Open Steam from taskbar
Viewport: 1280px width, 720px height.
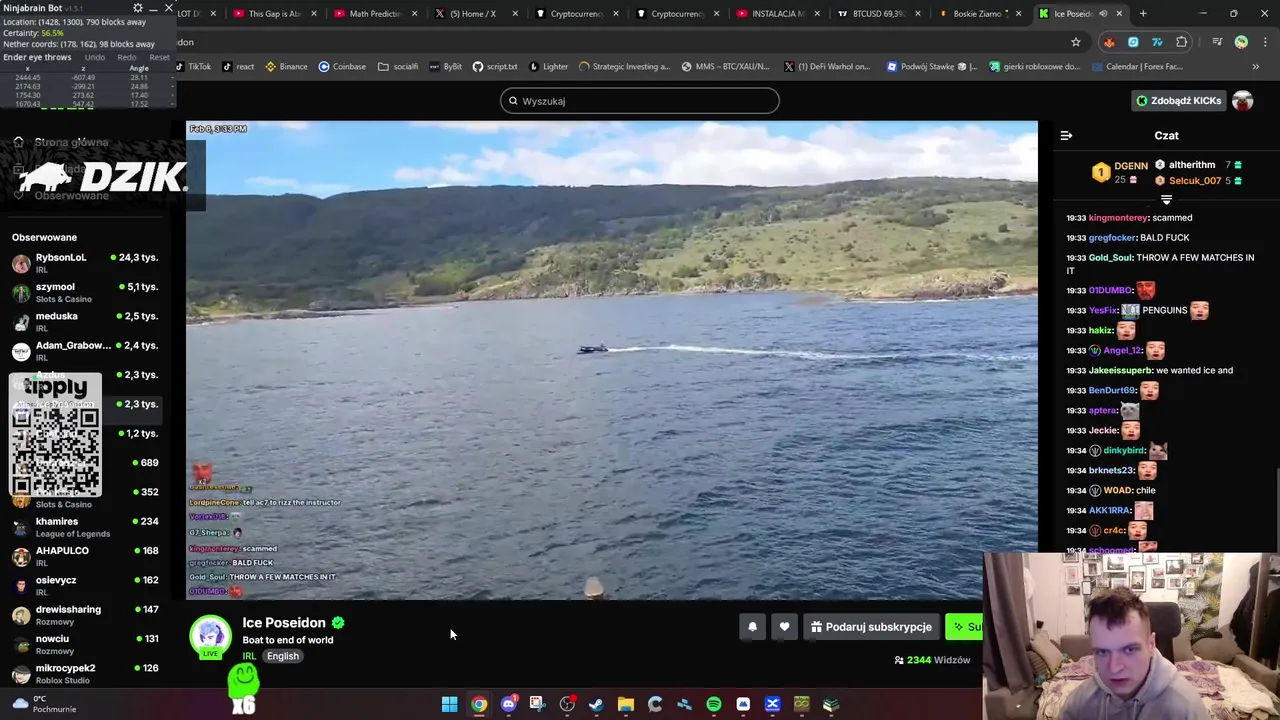tap(596, 704)
